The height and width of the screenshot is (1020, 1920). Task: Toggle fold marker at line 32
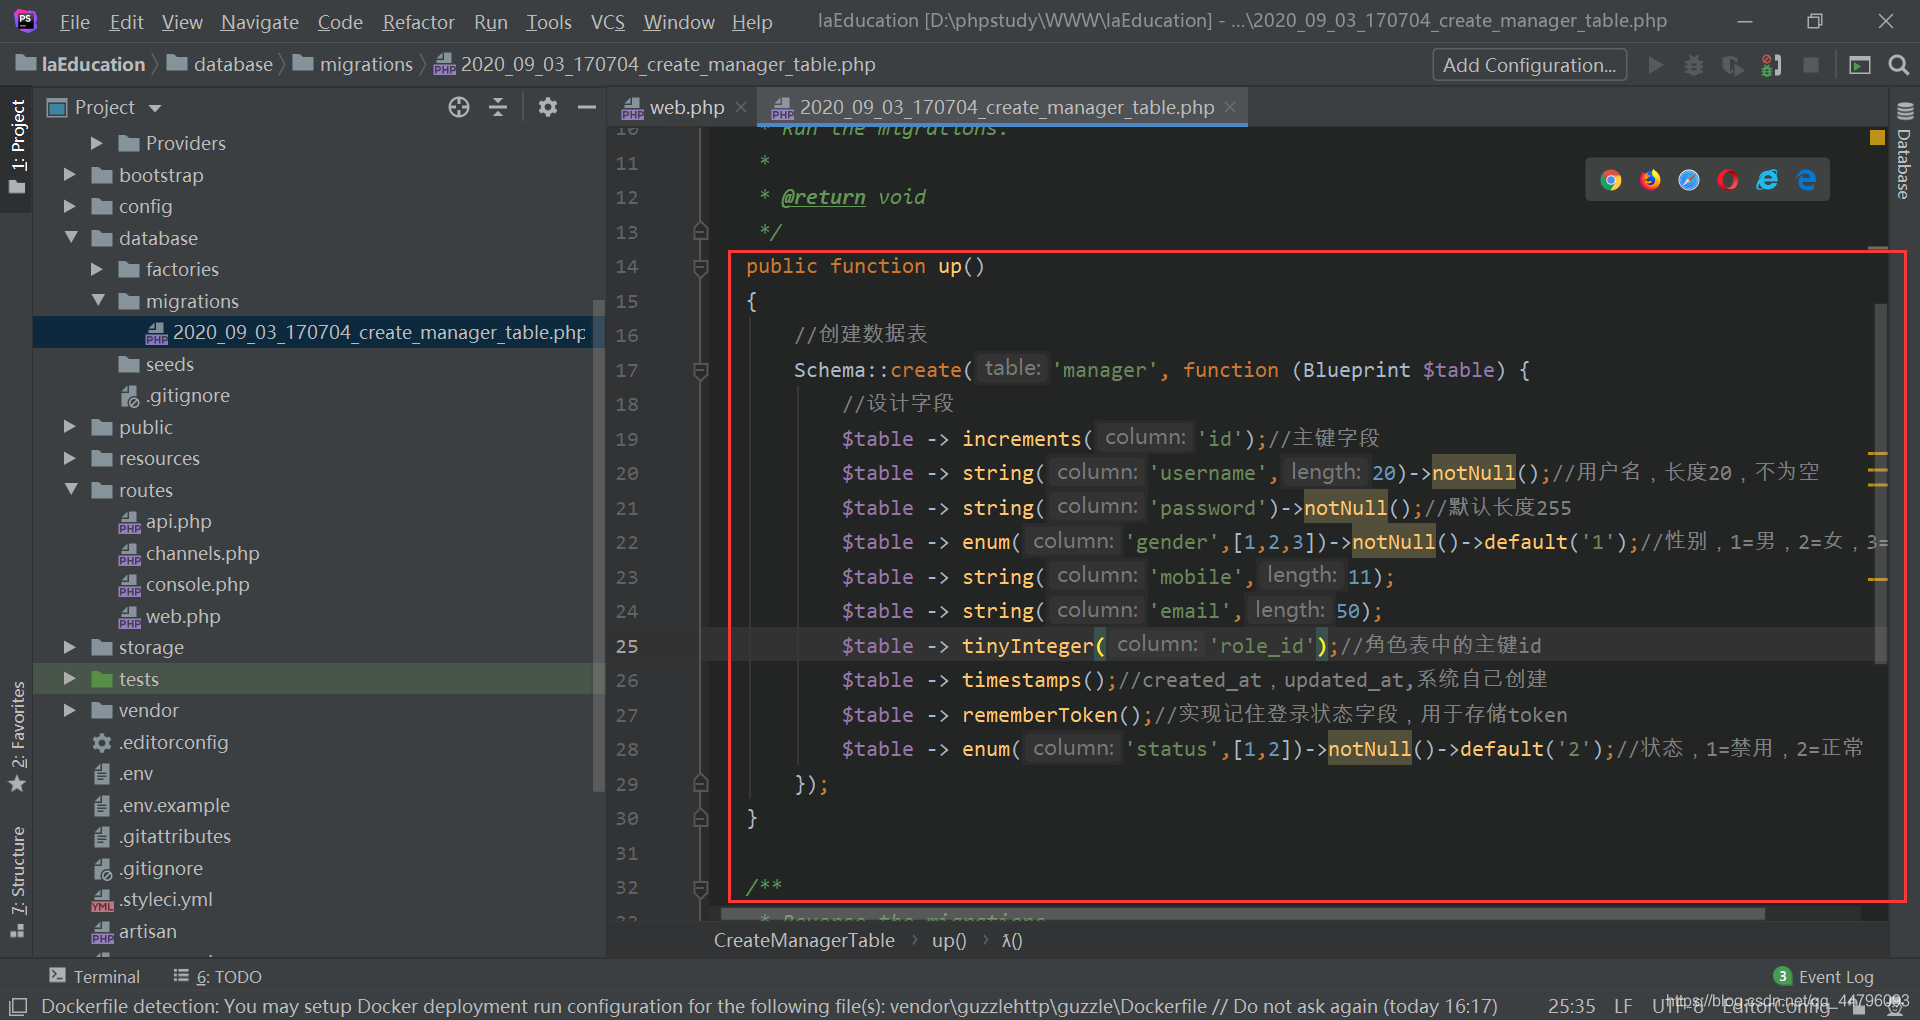point(701,888)
